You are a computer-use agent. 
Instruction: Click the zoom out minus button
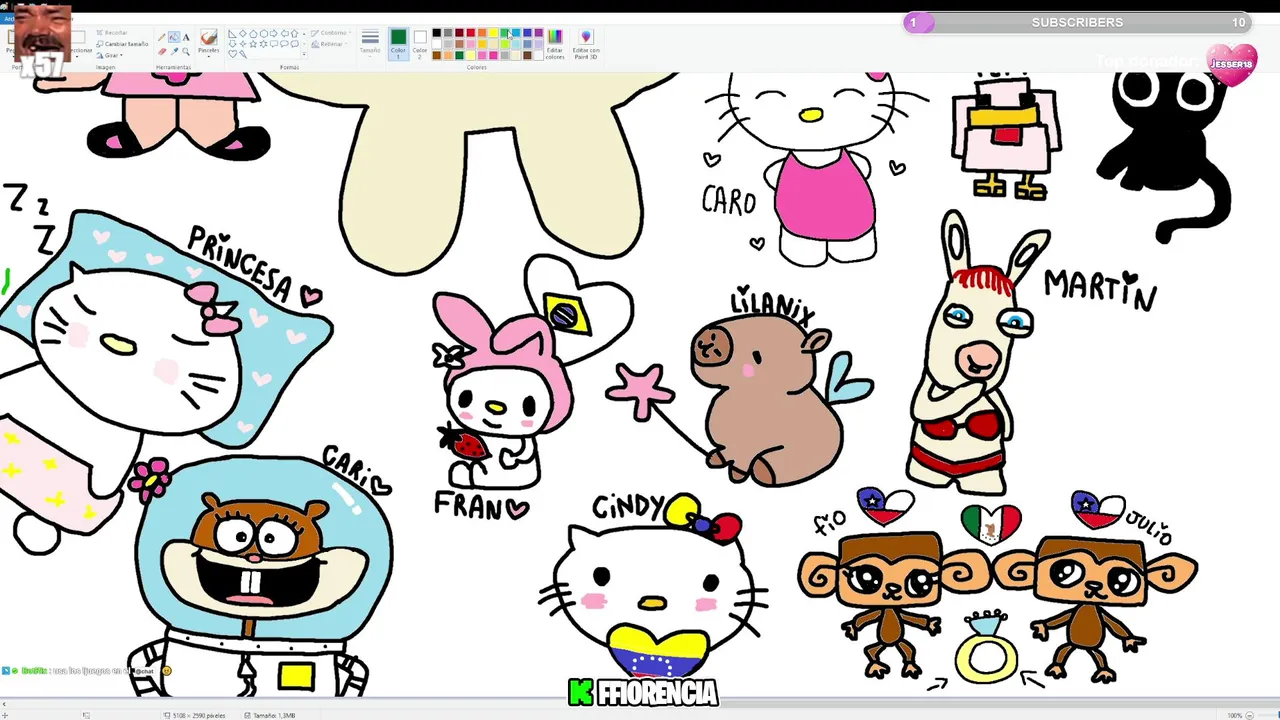point(1250,715)
